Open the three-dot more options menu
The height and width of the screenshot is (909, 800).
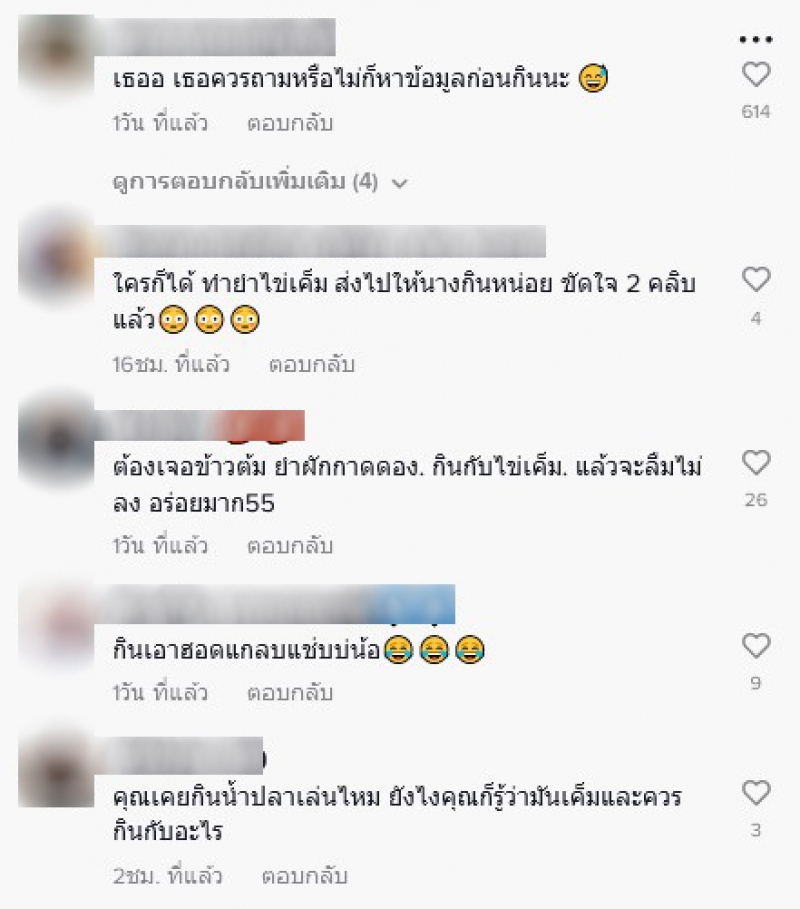[x=756, y=39]
